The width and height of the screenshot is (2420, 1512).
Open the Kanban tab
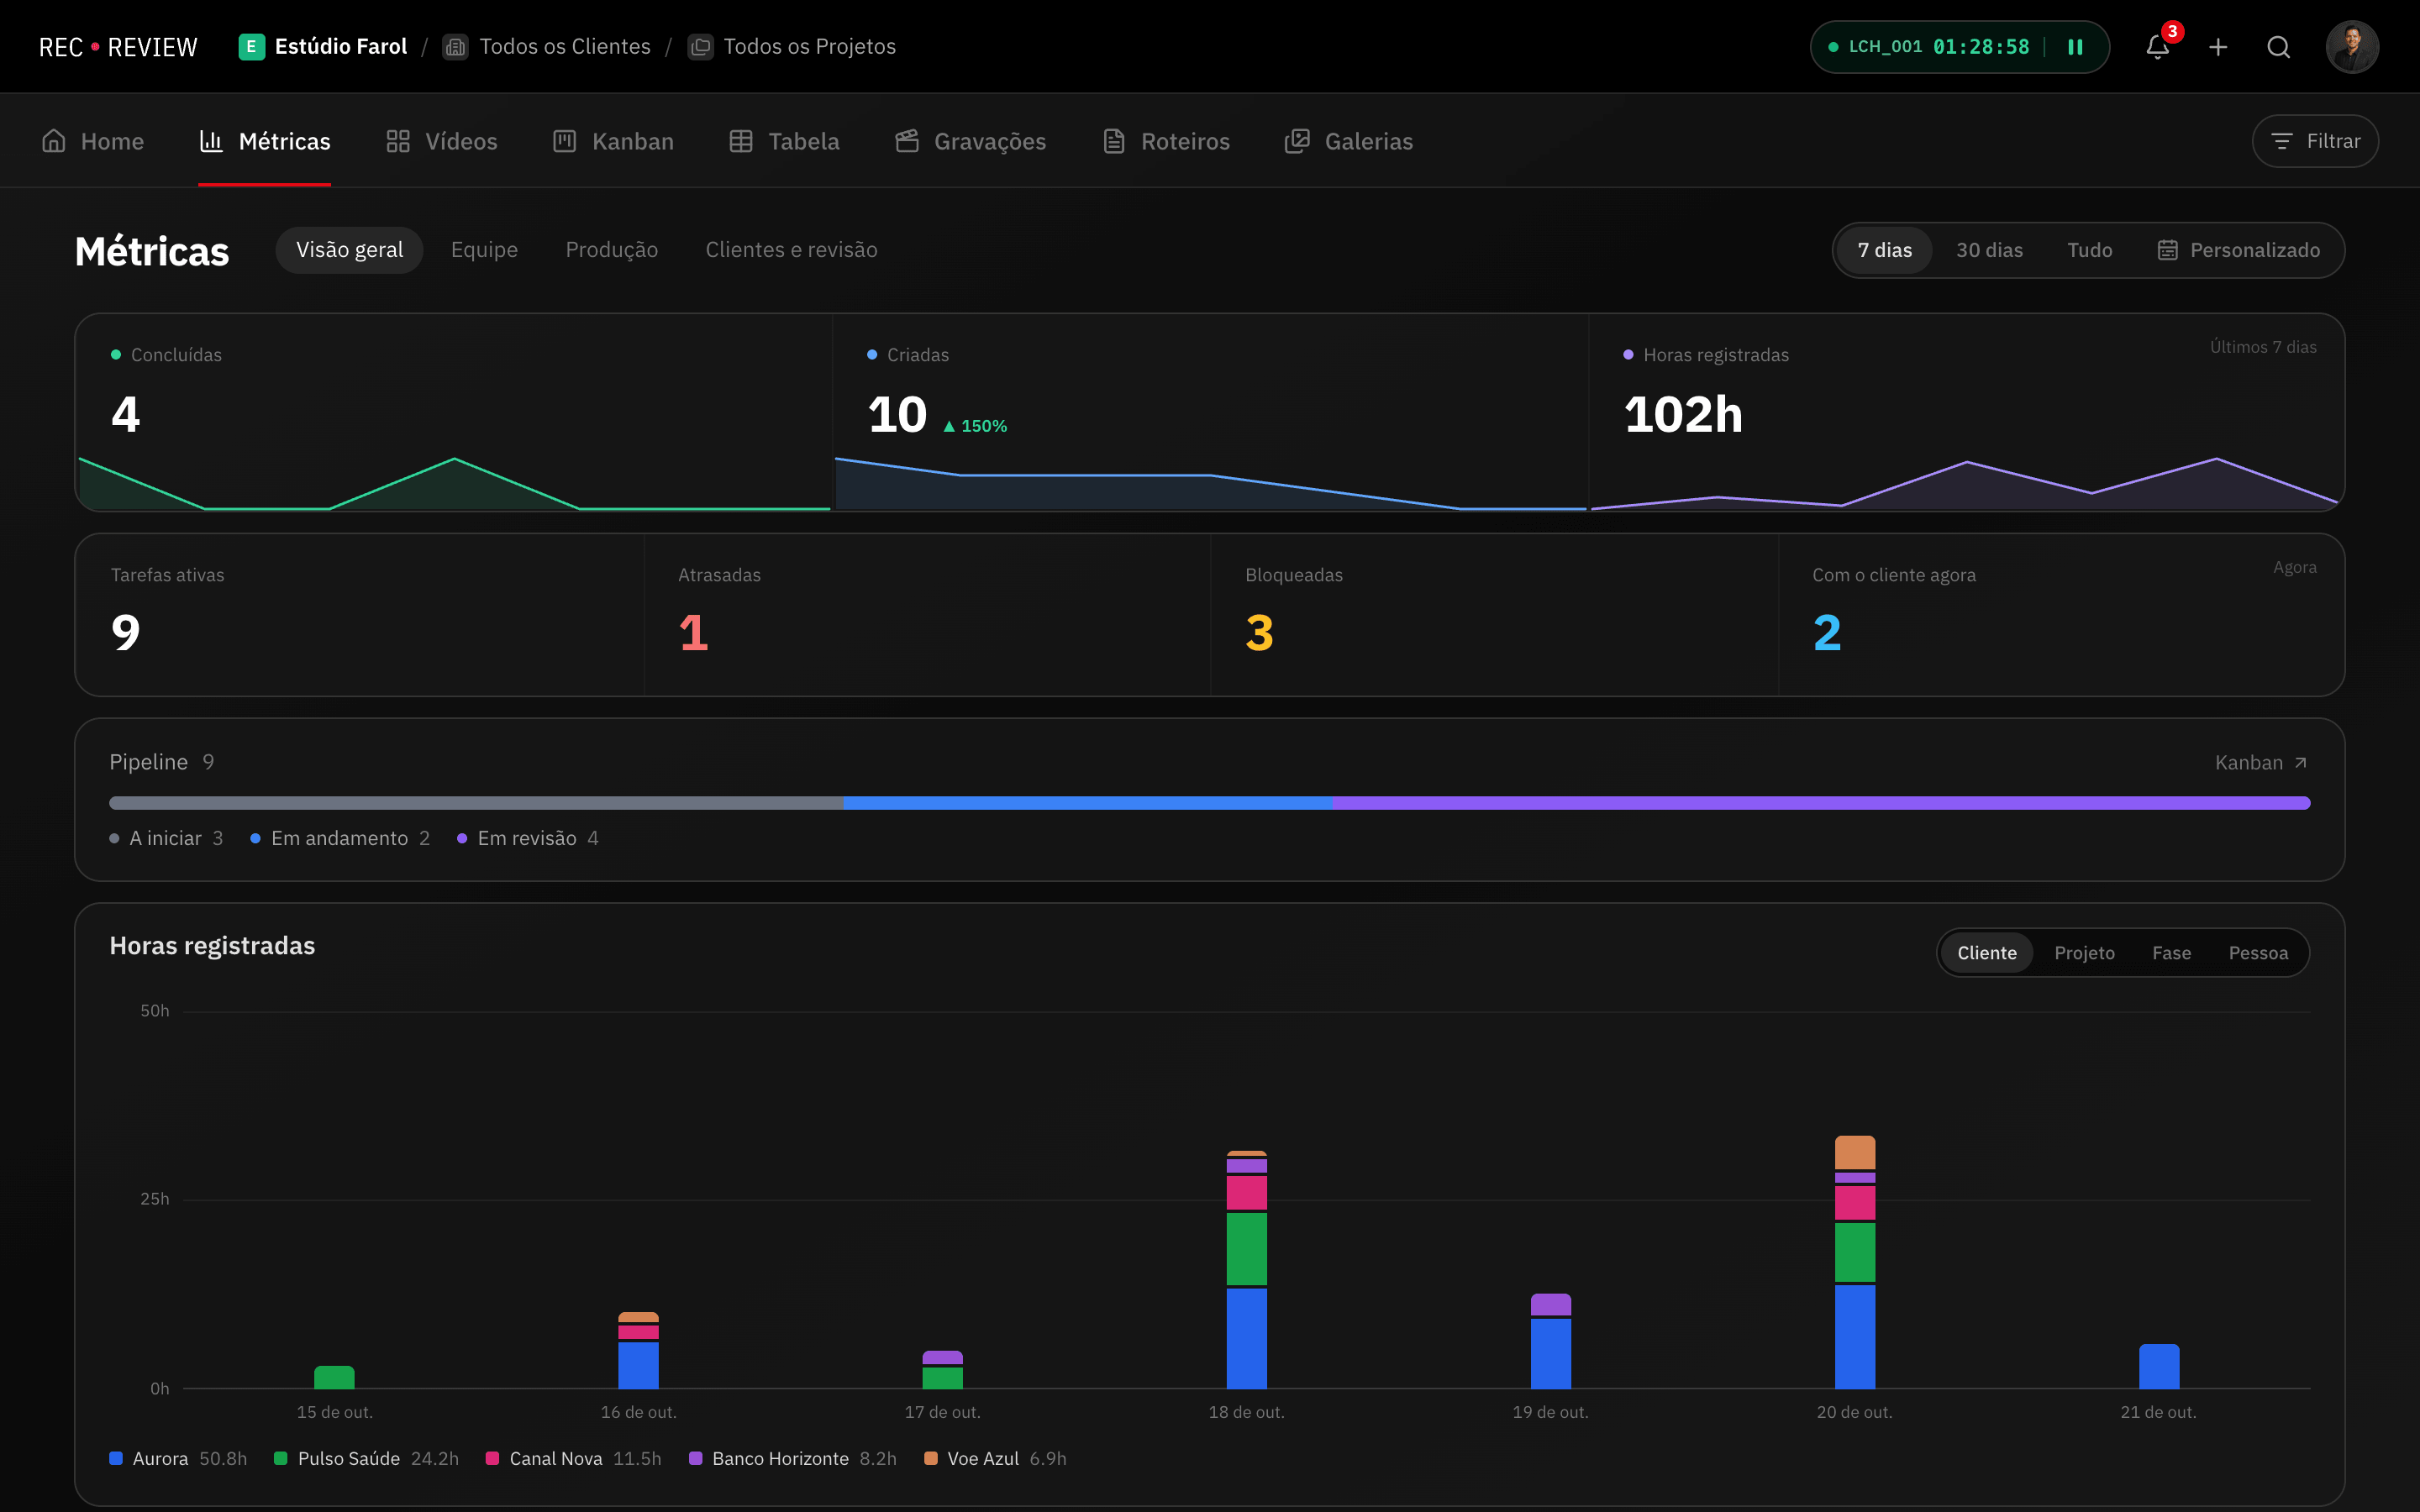pyautogui.click(x=613, y=141)
